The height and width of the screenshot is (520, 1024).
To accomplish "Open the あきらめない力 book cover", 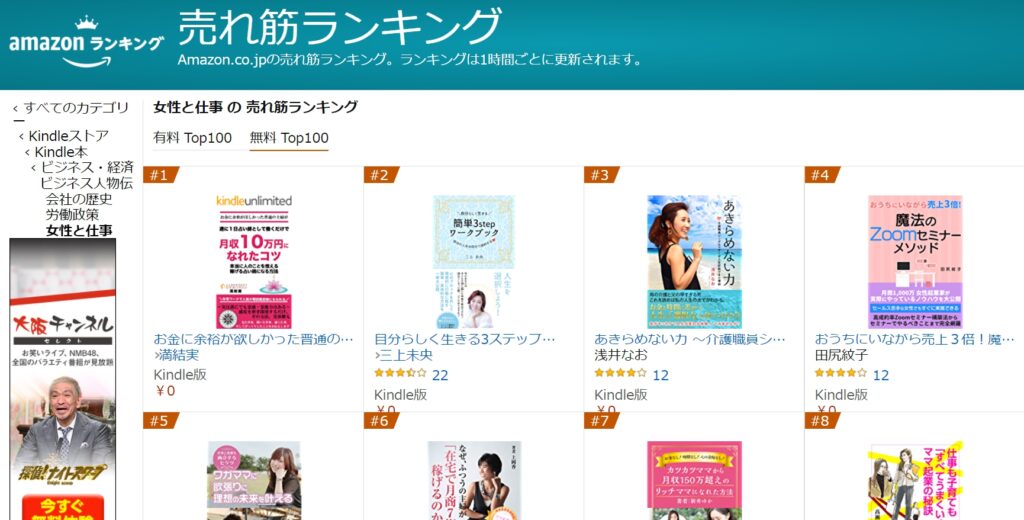I will tap(694, 261).
